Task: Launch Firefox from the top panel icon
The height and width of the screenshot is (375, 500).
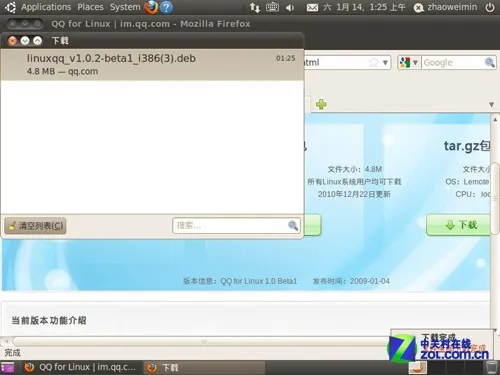Action: 151,7
